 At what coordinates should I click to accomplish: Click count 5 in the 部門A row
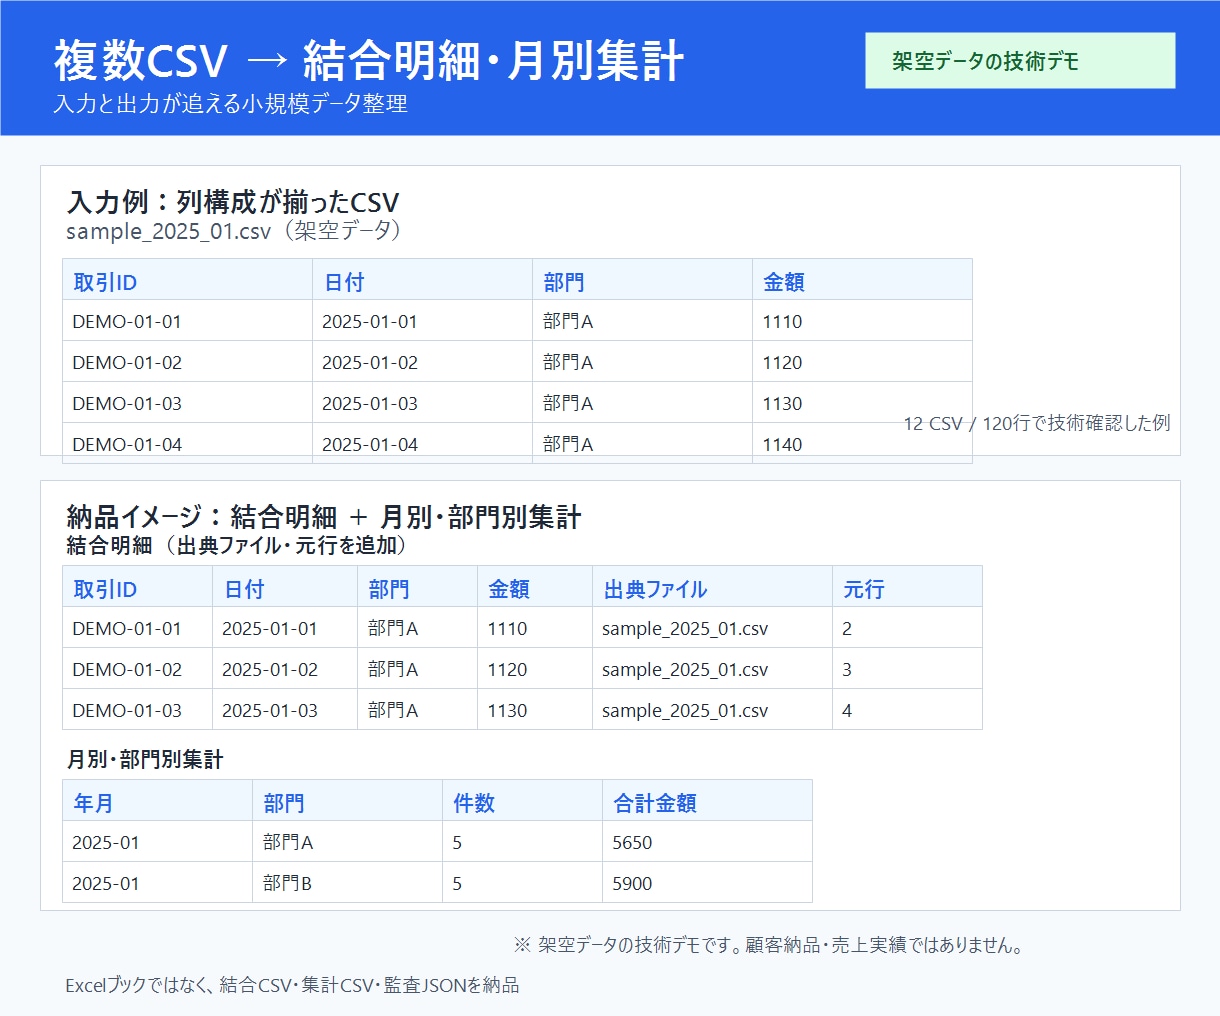pyautogui.click(x=457, y=843)
